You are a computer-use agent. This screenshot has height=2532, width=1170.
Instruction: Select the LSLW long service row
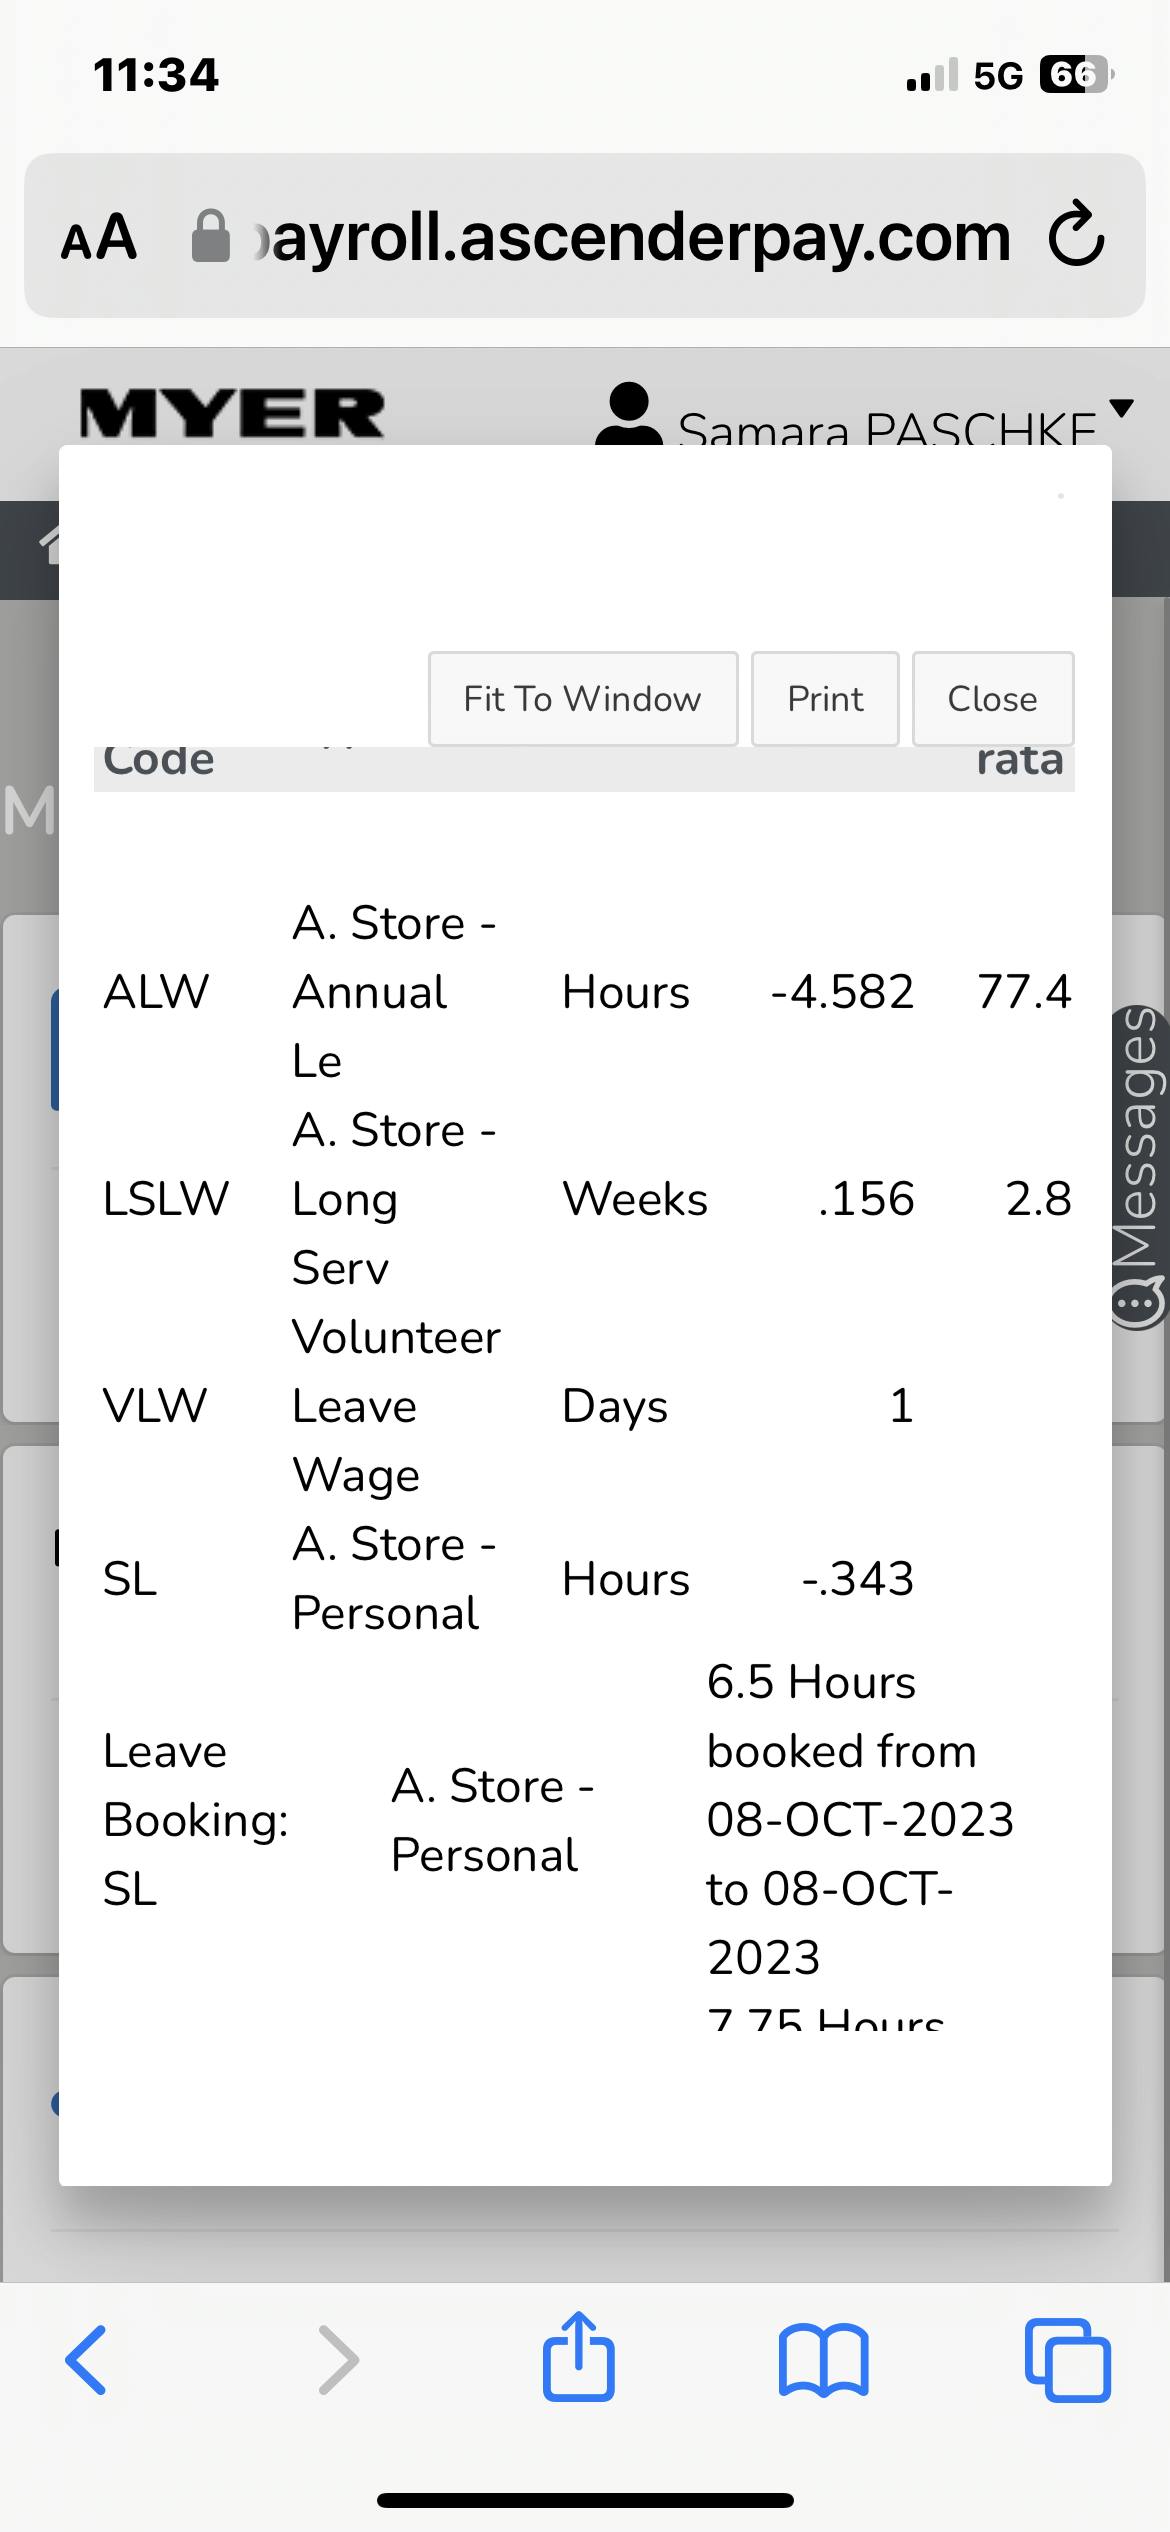click(x=585, y=1199)
